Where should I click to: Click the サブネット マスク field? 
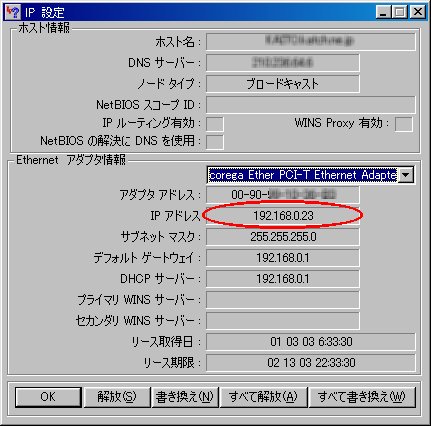coord(283,237)
